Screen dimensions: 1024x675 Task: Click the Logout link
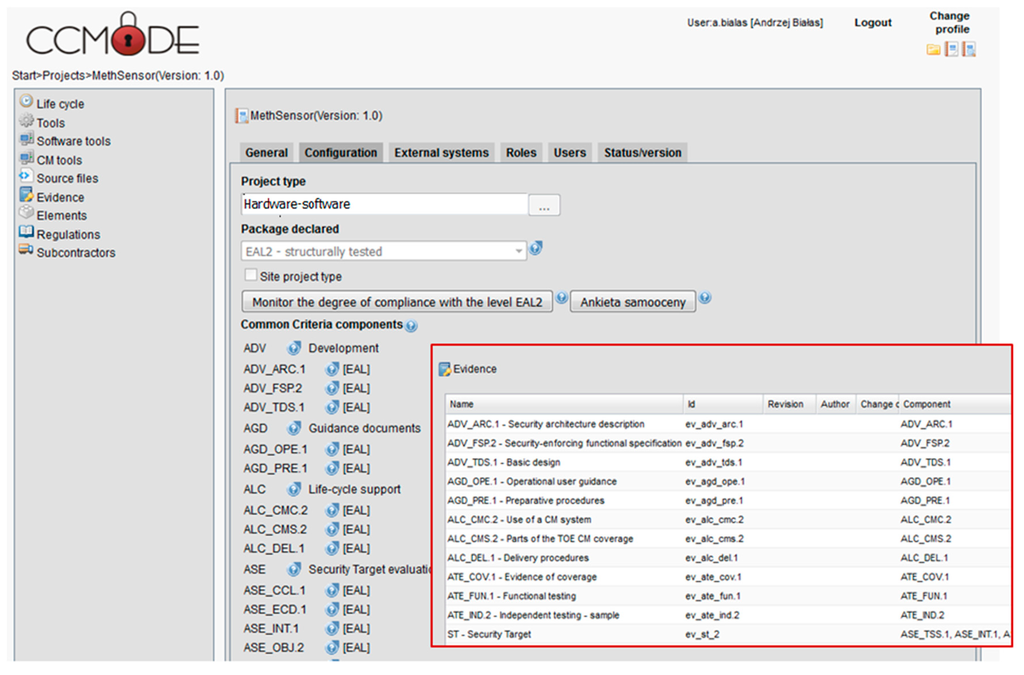872,23
